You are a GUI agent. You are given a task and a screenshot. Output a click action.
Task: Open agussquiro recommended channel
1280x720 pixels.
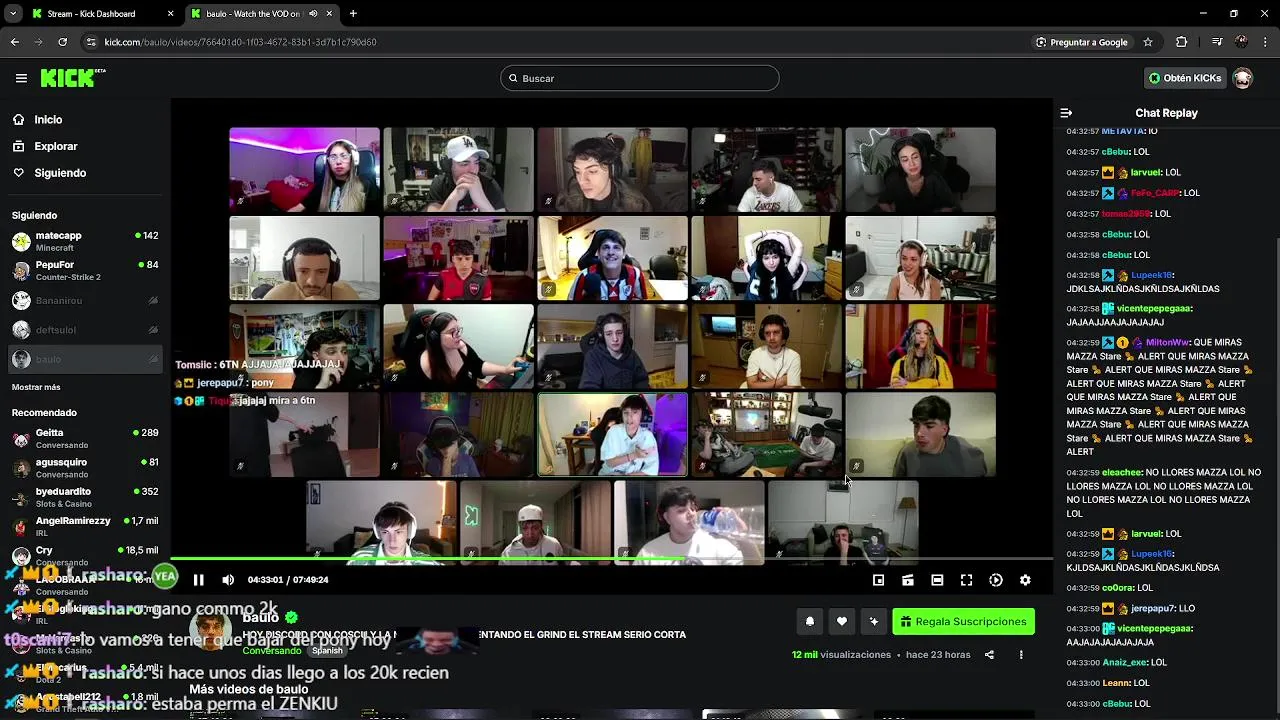tap(85, 468)
